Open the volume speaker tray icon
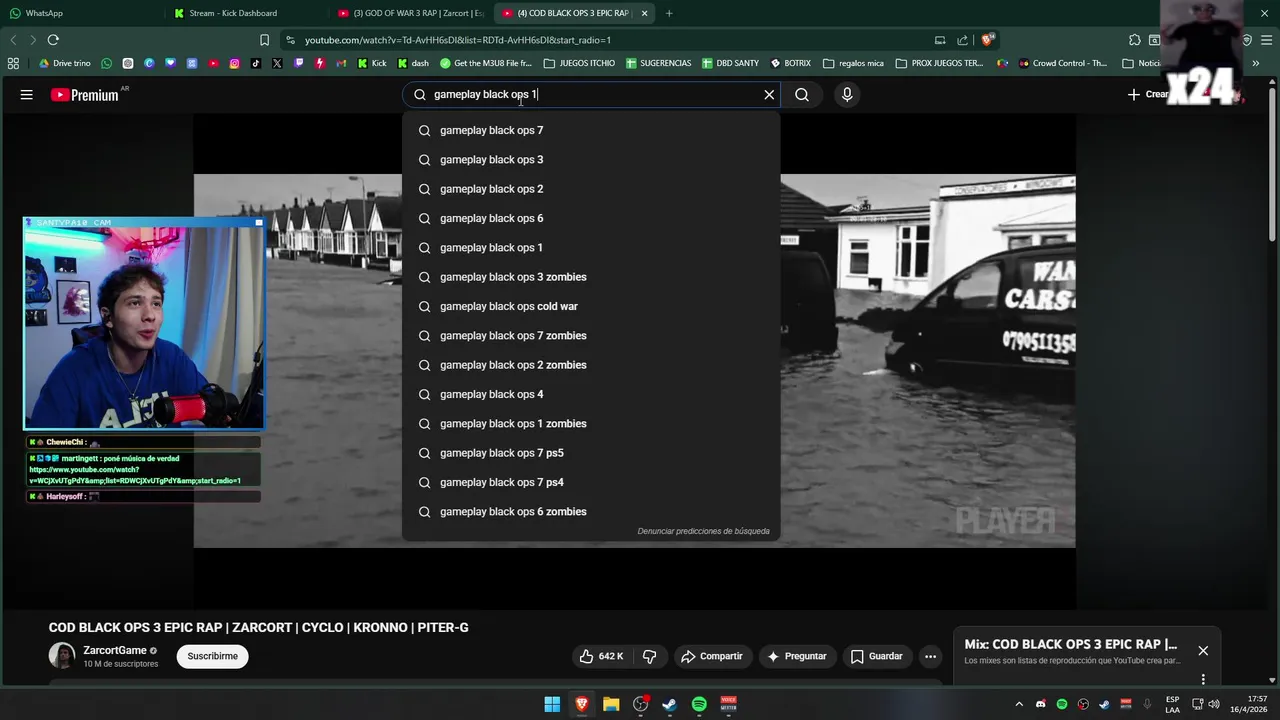Viewport: 1280px width, 720px height. tap(1214, 704)
